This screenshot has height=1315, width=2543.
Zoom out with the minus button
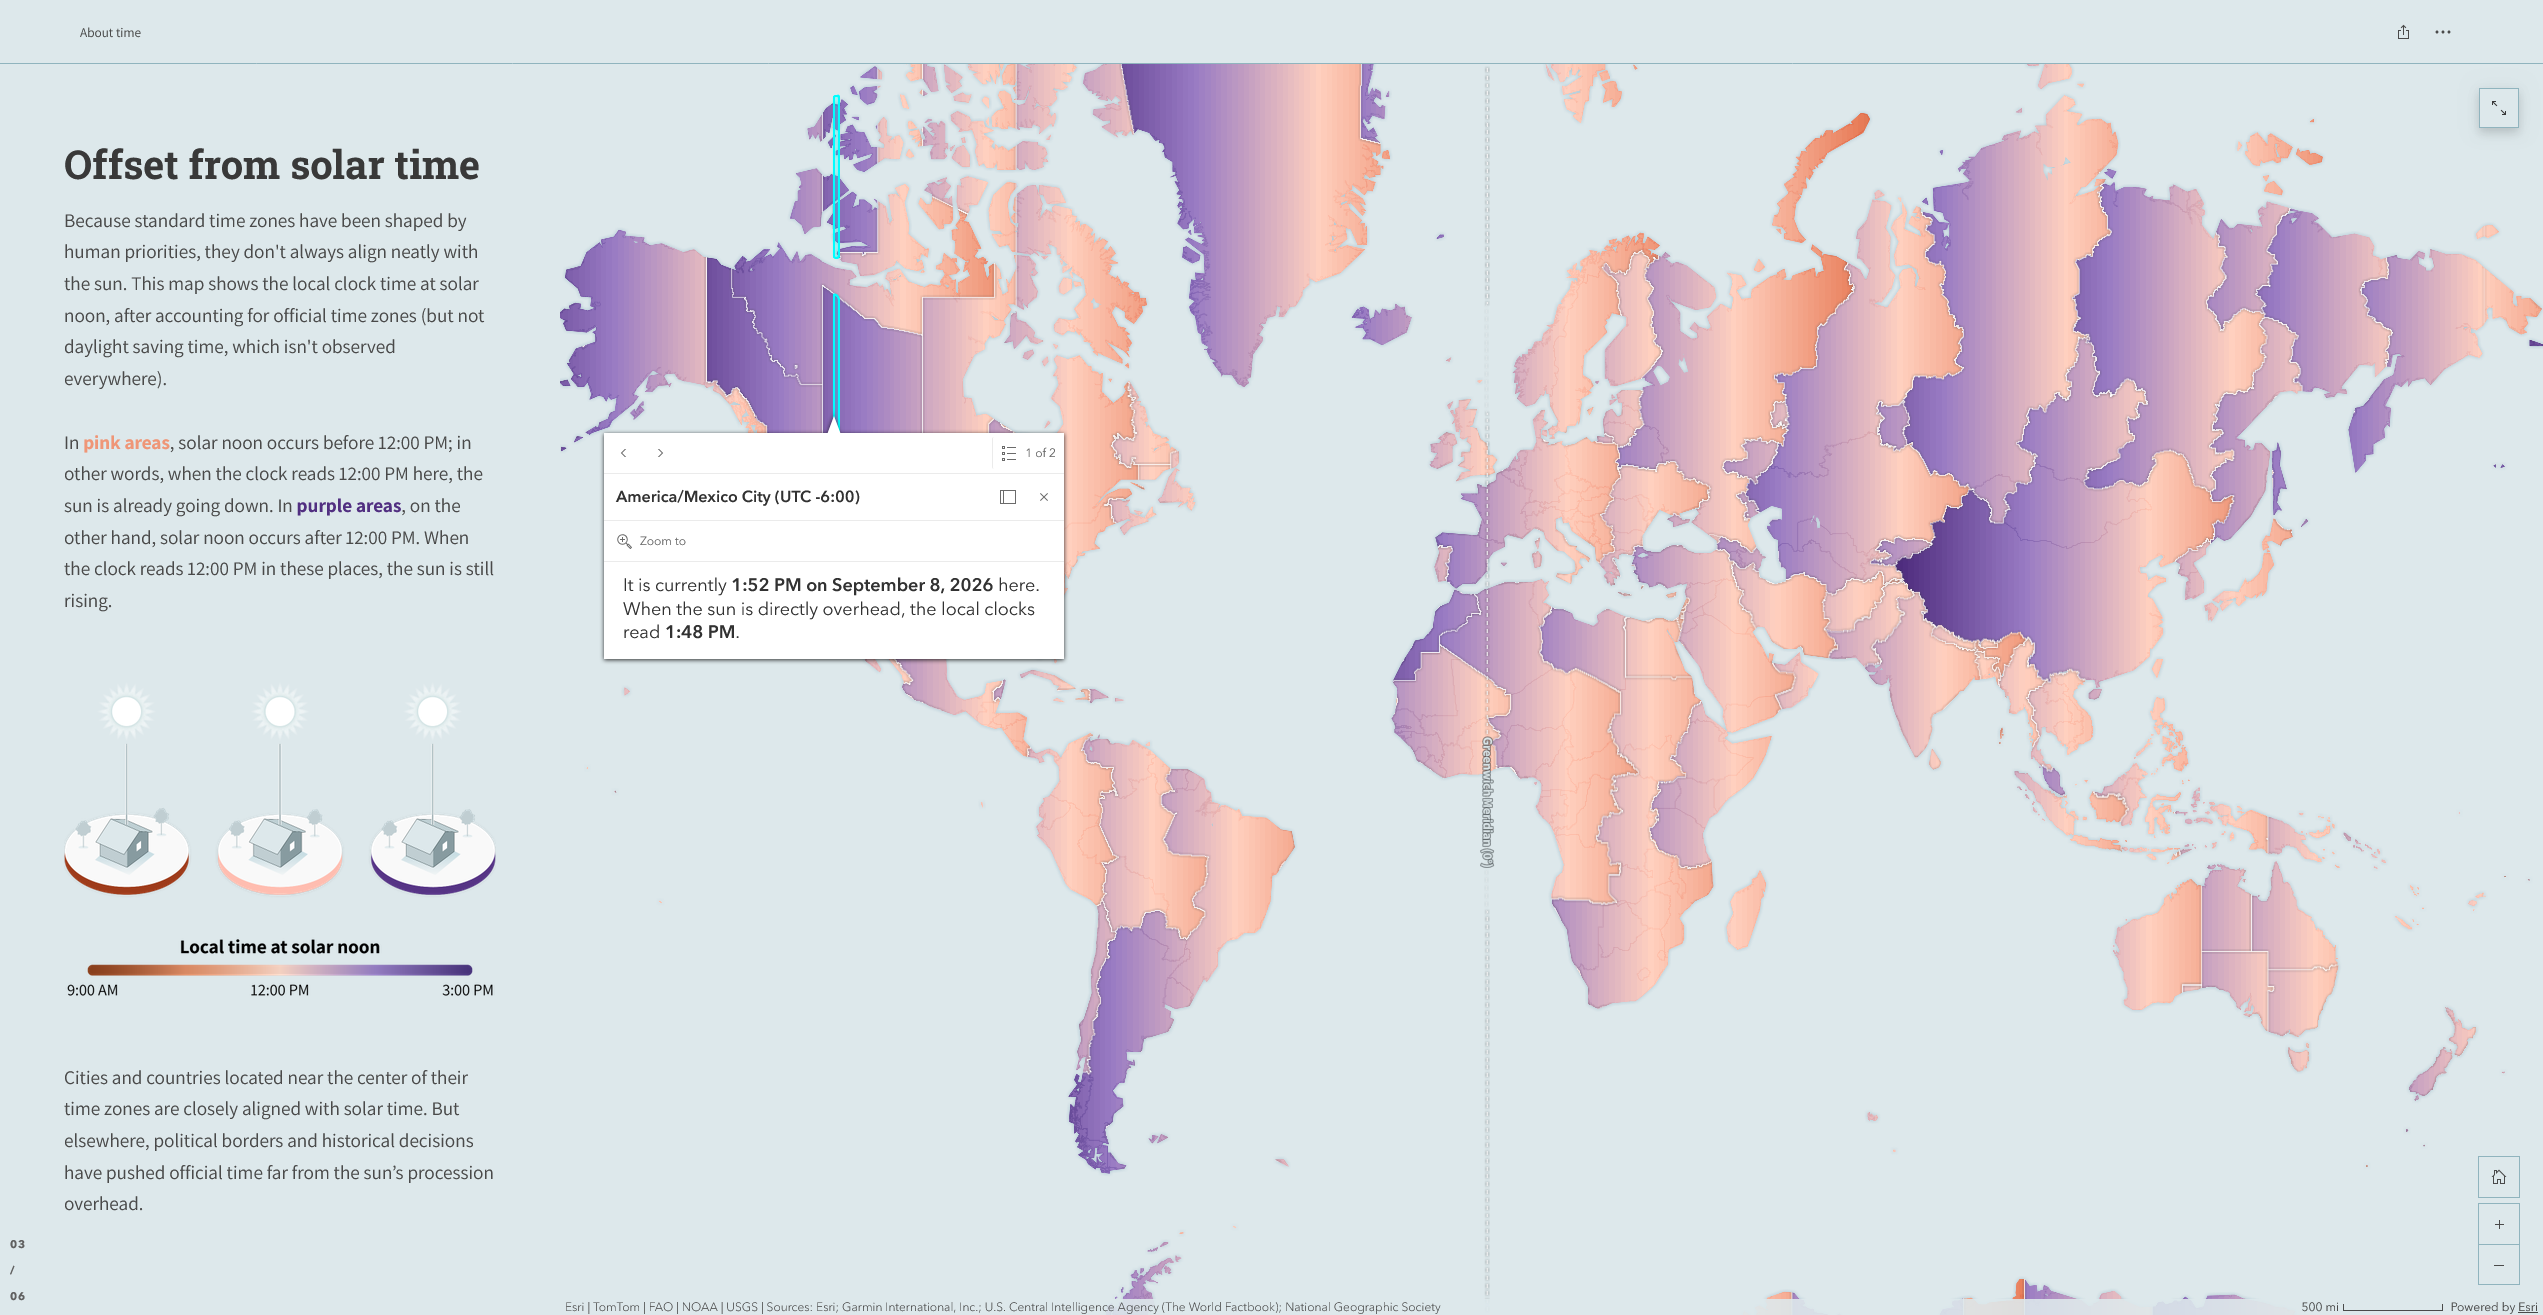[2498, 1265]
